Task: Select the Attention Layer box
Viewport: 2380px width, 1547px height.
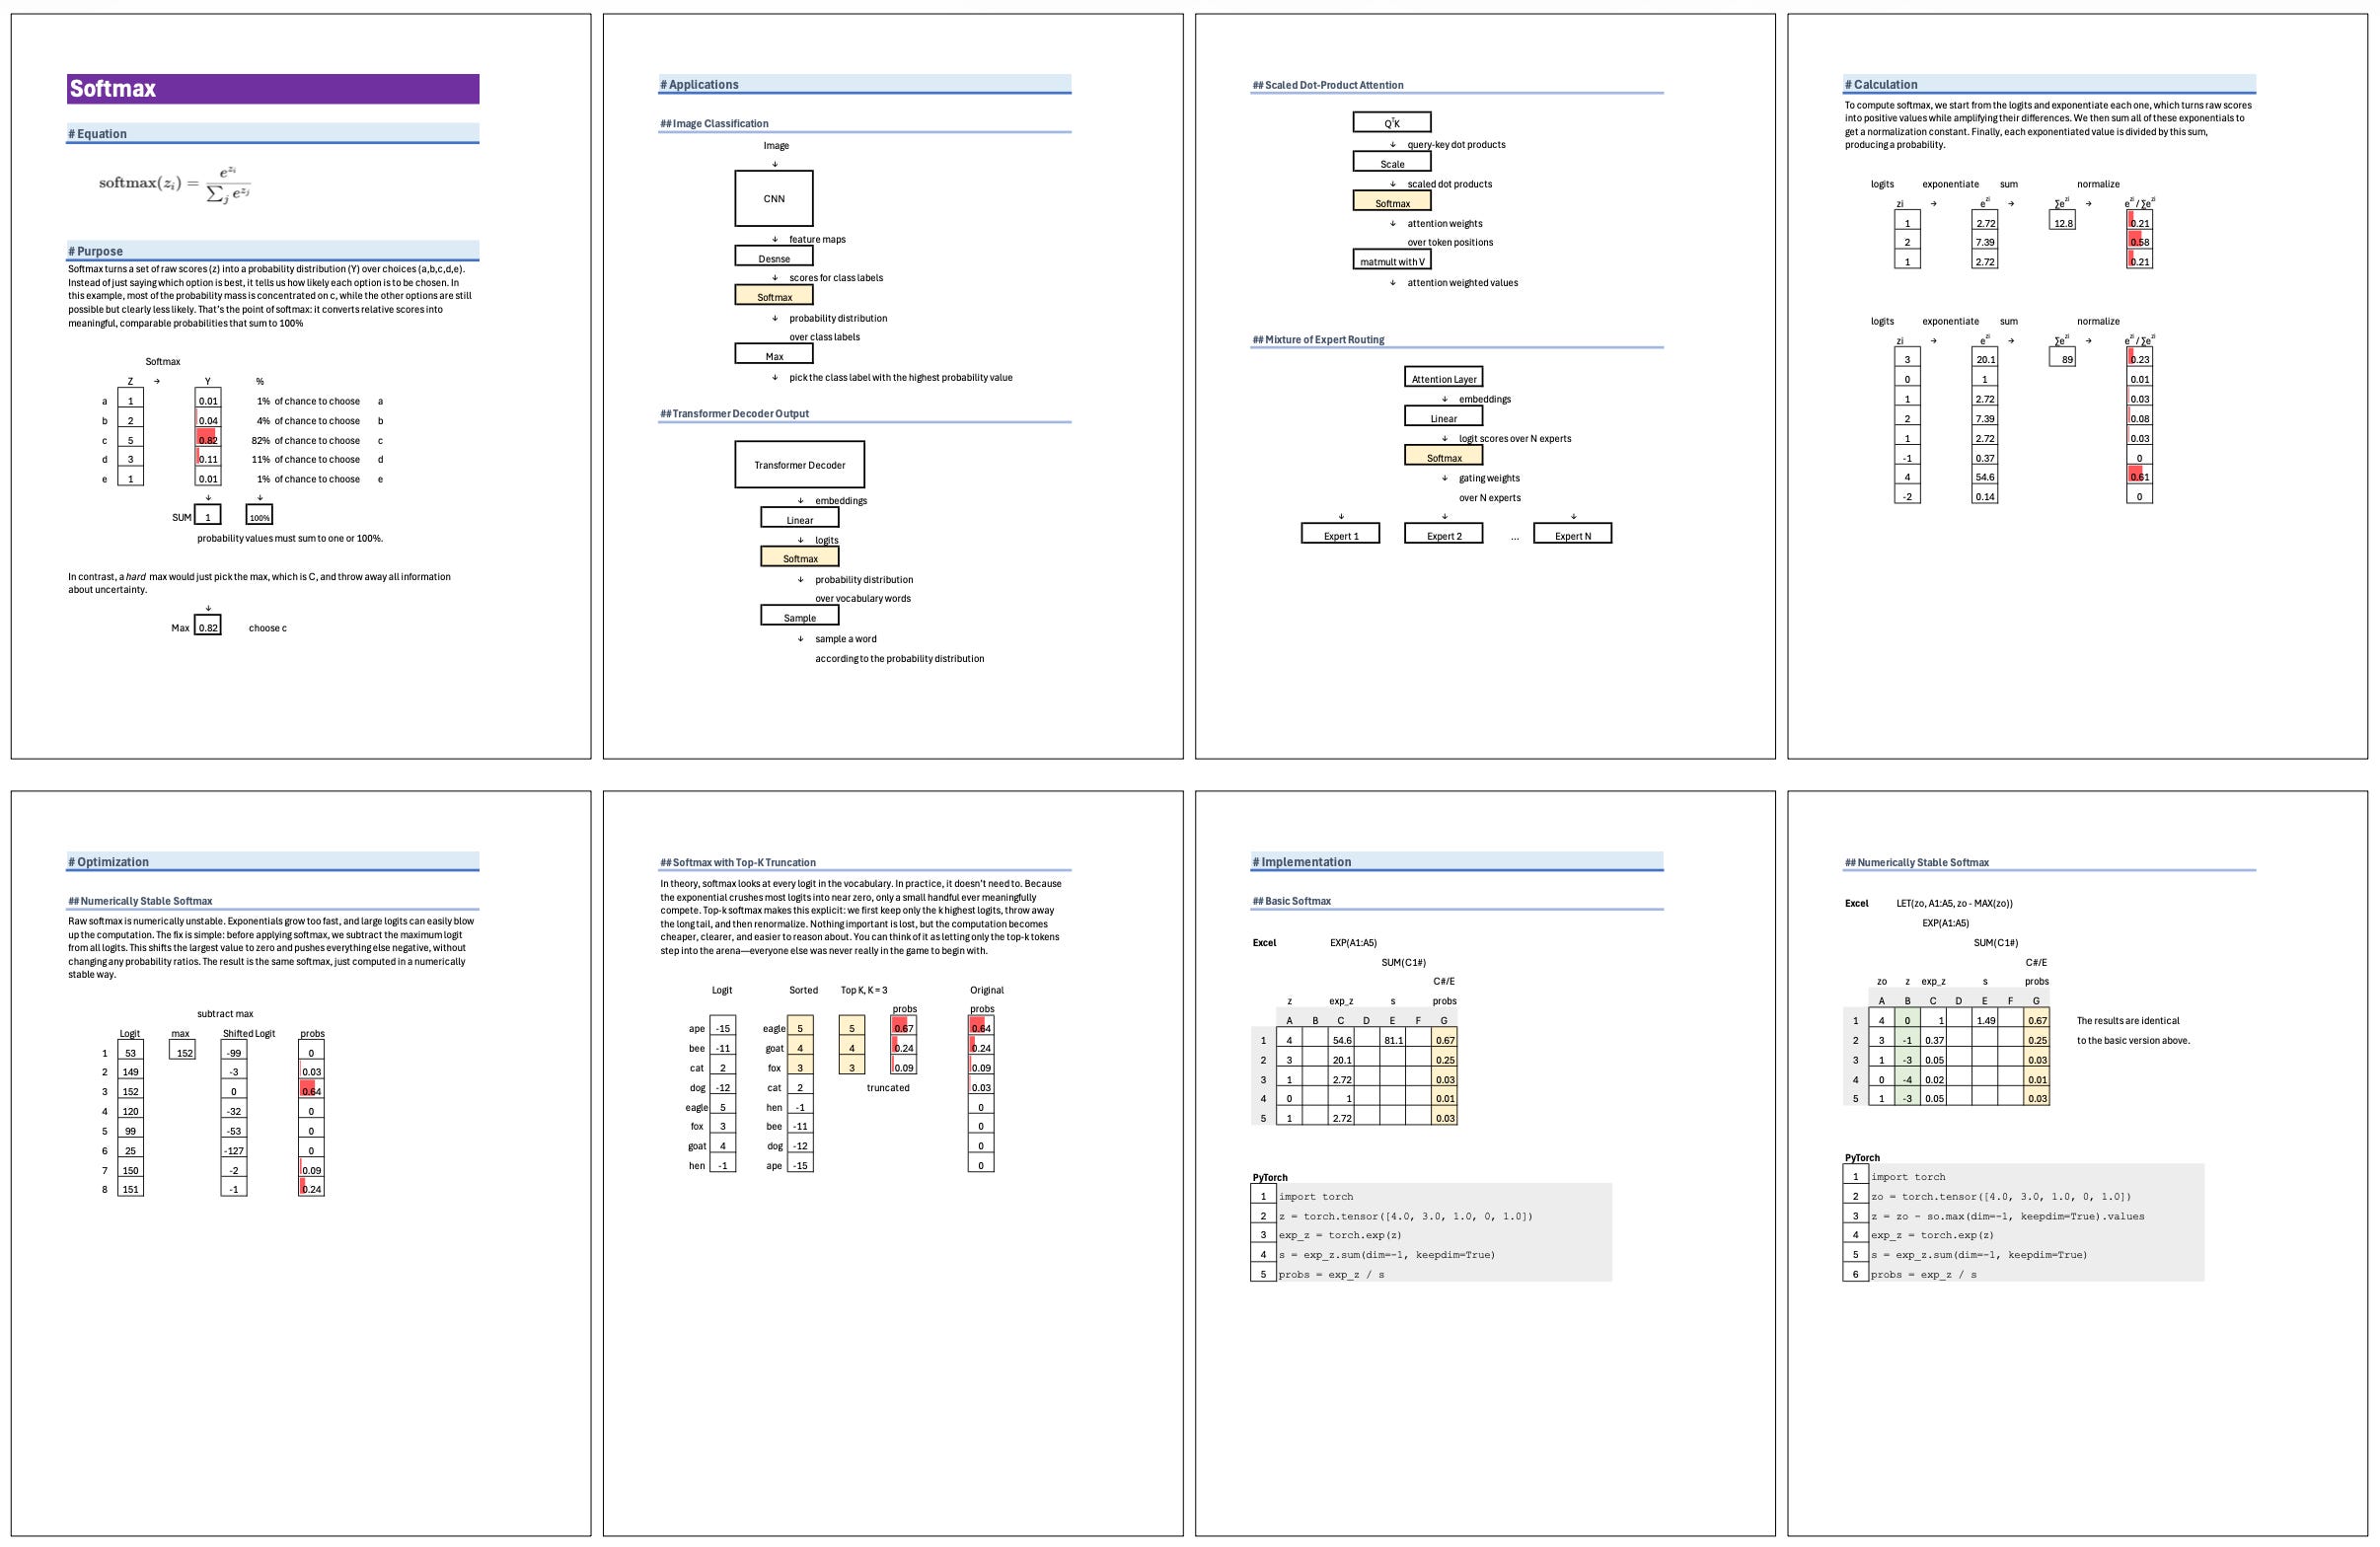Action: (1443, 378)
